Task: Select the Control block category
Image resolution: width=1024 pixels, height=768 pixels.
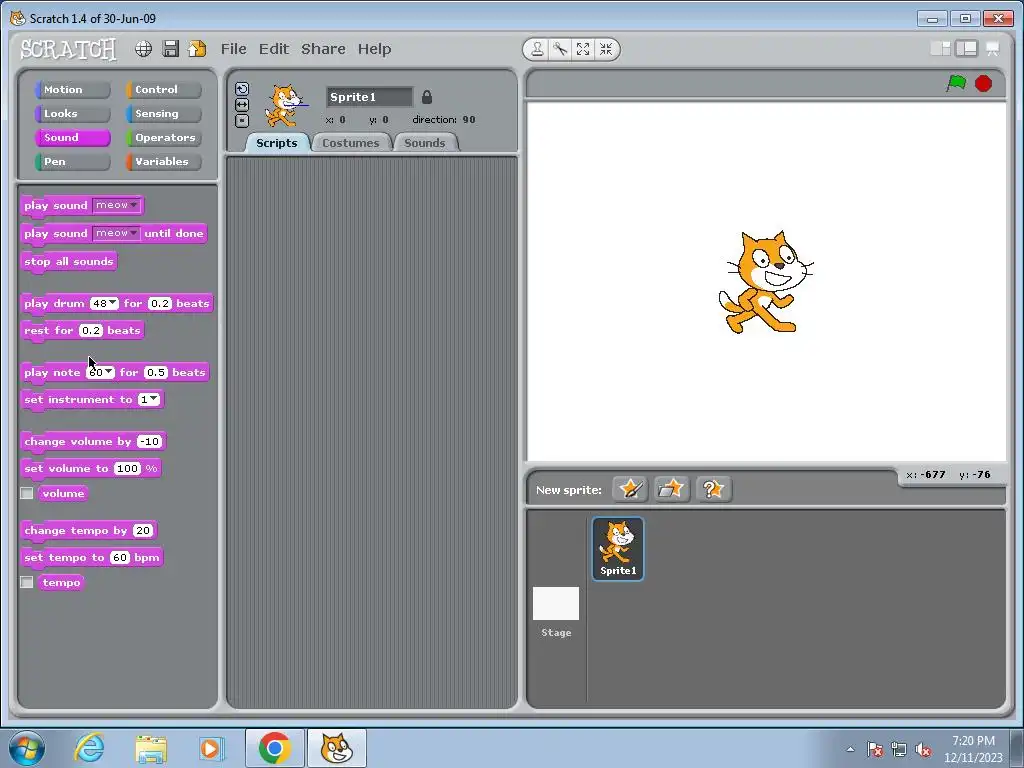Action: pyautogui.click(x=164, y=89)
